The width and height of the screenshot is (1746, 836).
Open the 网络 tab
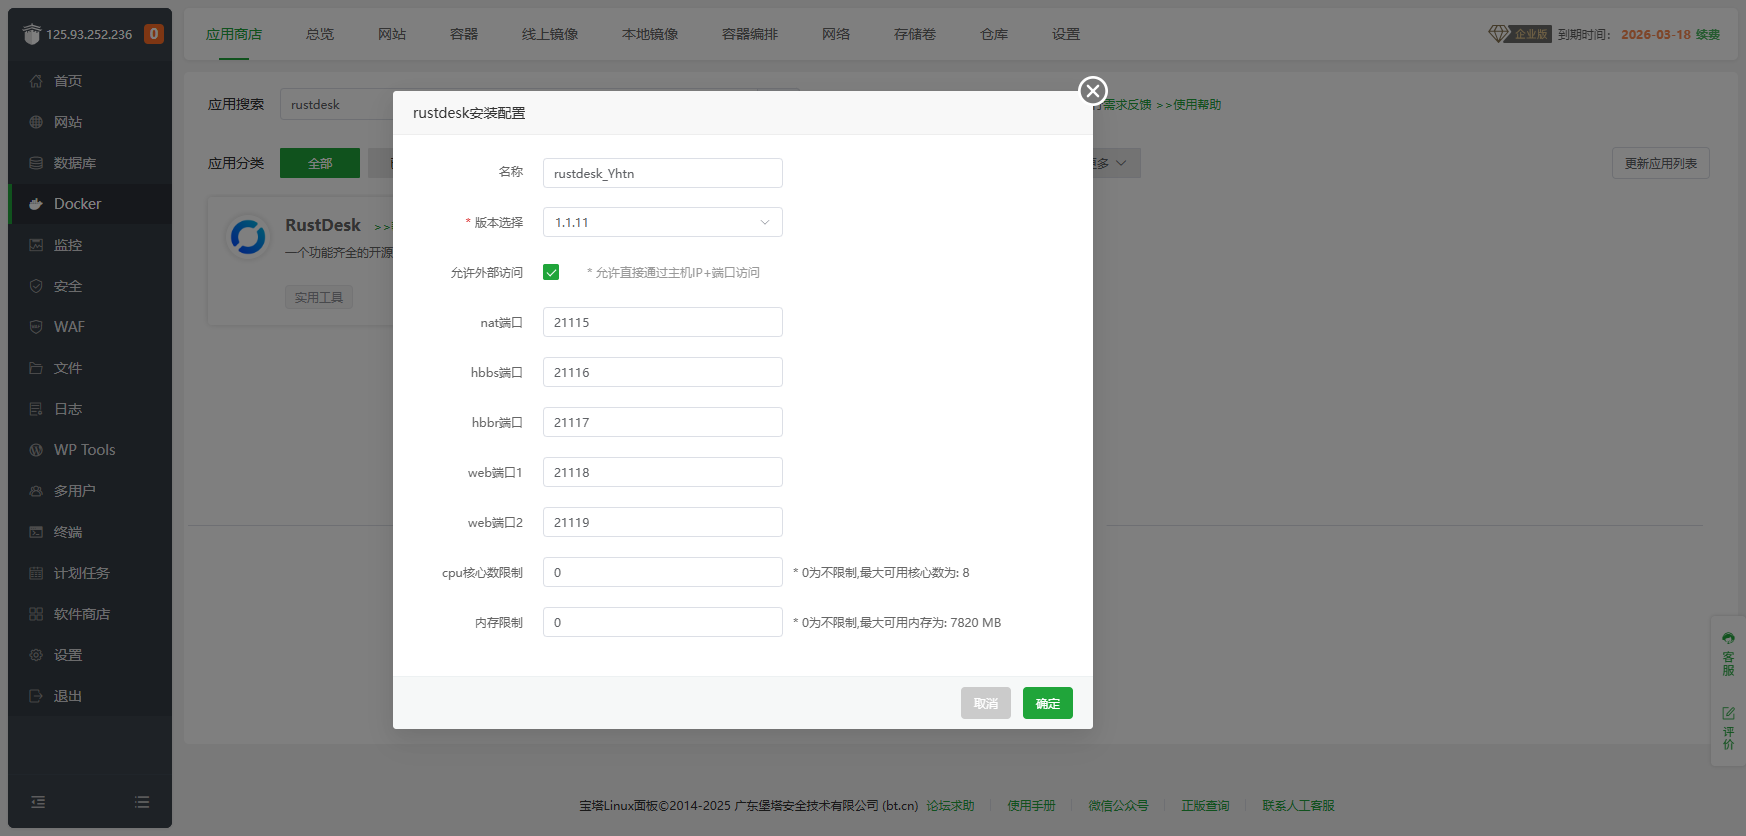click(x=836, y=34)
